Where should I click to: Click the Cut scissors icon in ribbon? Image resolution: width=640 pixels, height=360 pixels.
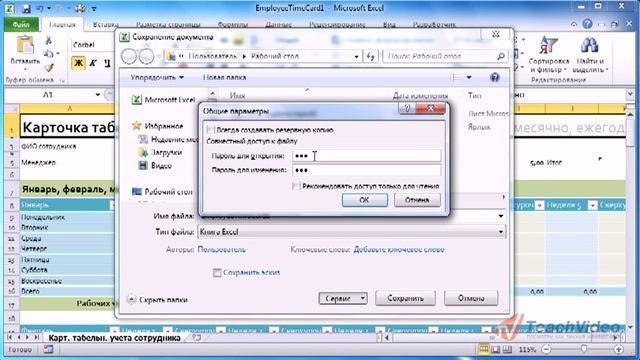49,40
